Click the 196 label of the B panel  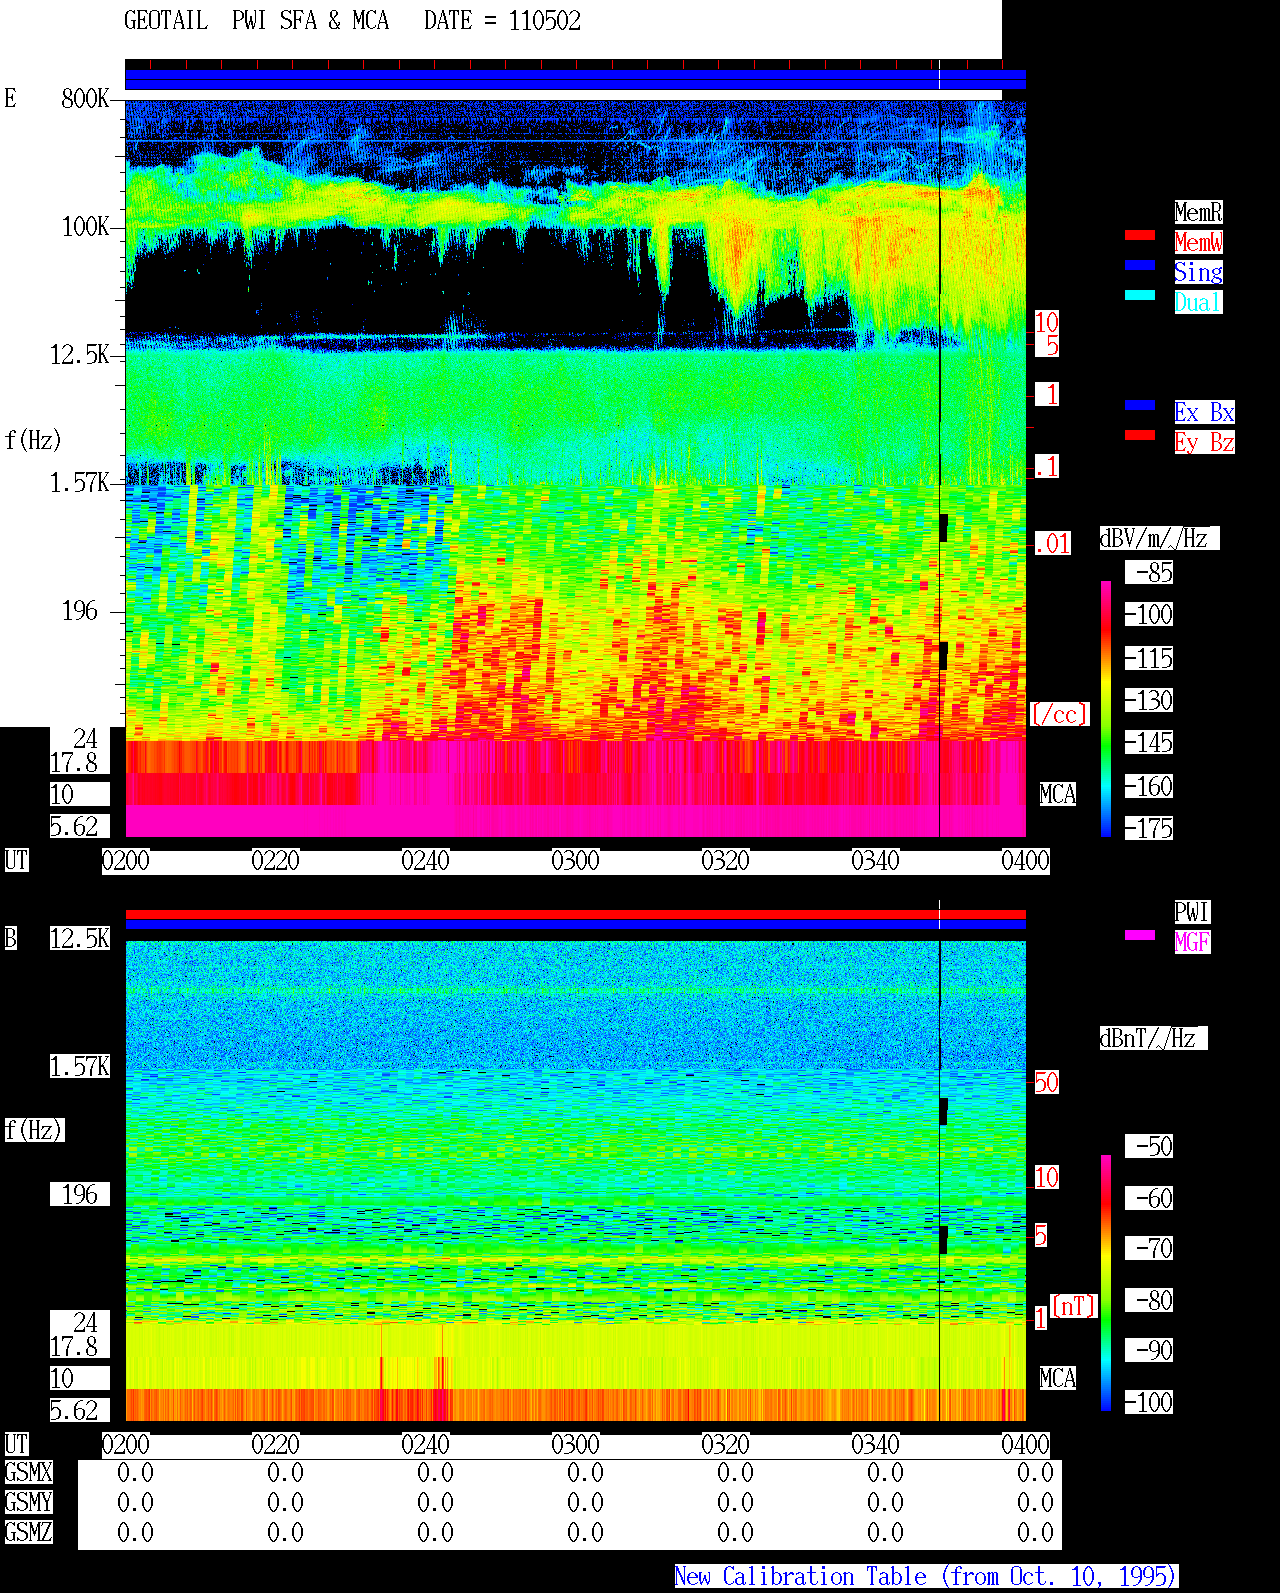coord(80,1194)
